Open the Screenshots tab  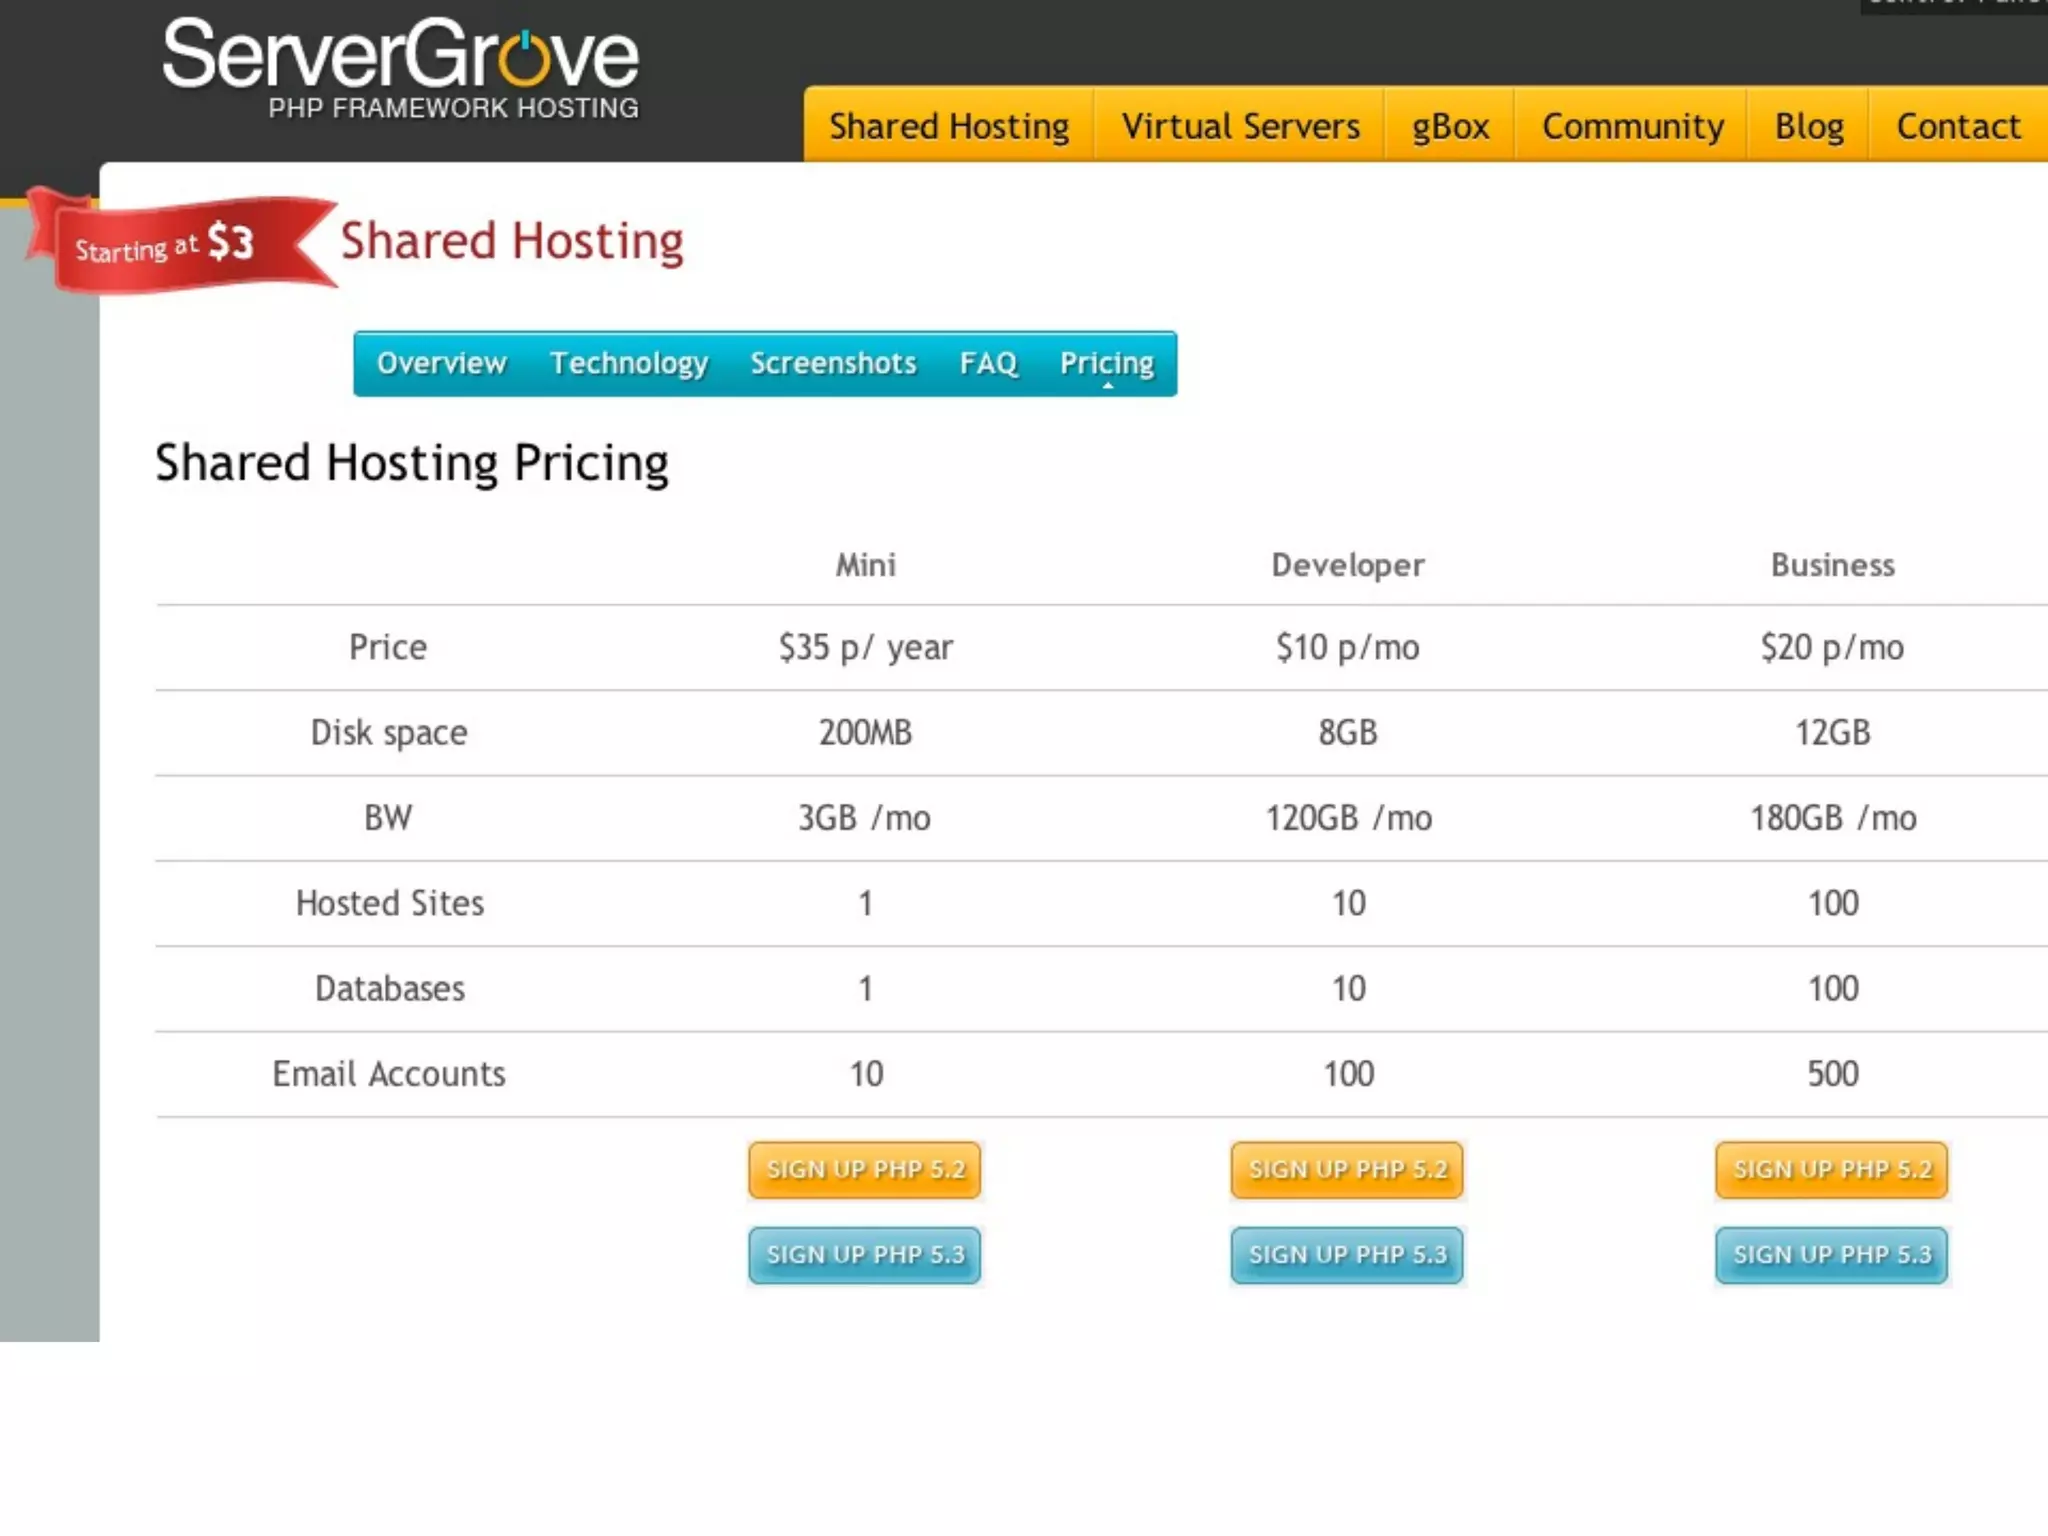(833, 363)
